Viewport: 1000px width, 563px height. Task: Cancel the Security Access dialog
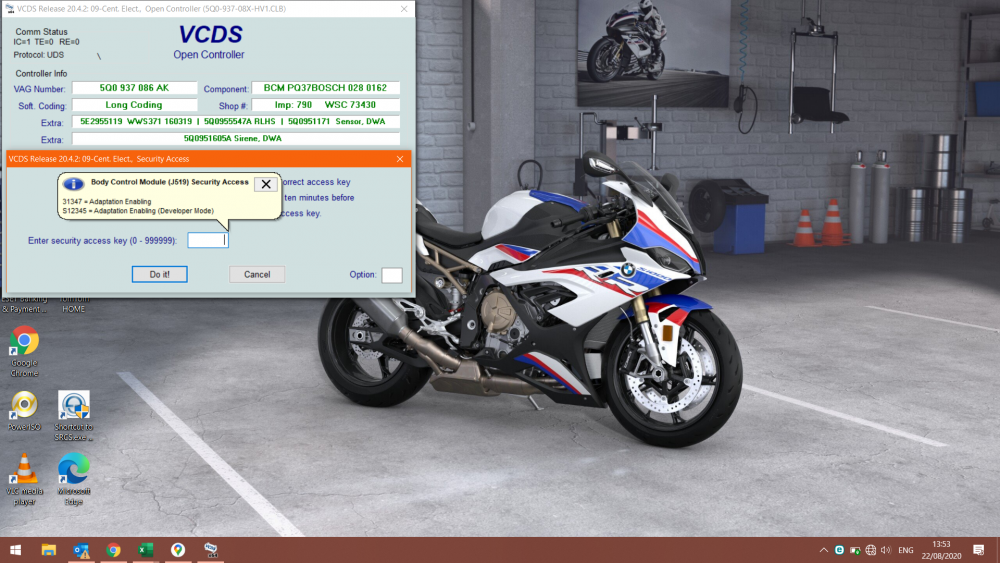tap(257, 274)
